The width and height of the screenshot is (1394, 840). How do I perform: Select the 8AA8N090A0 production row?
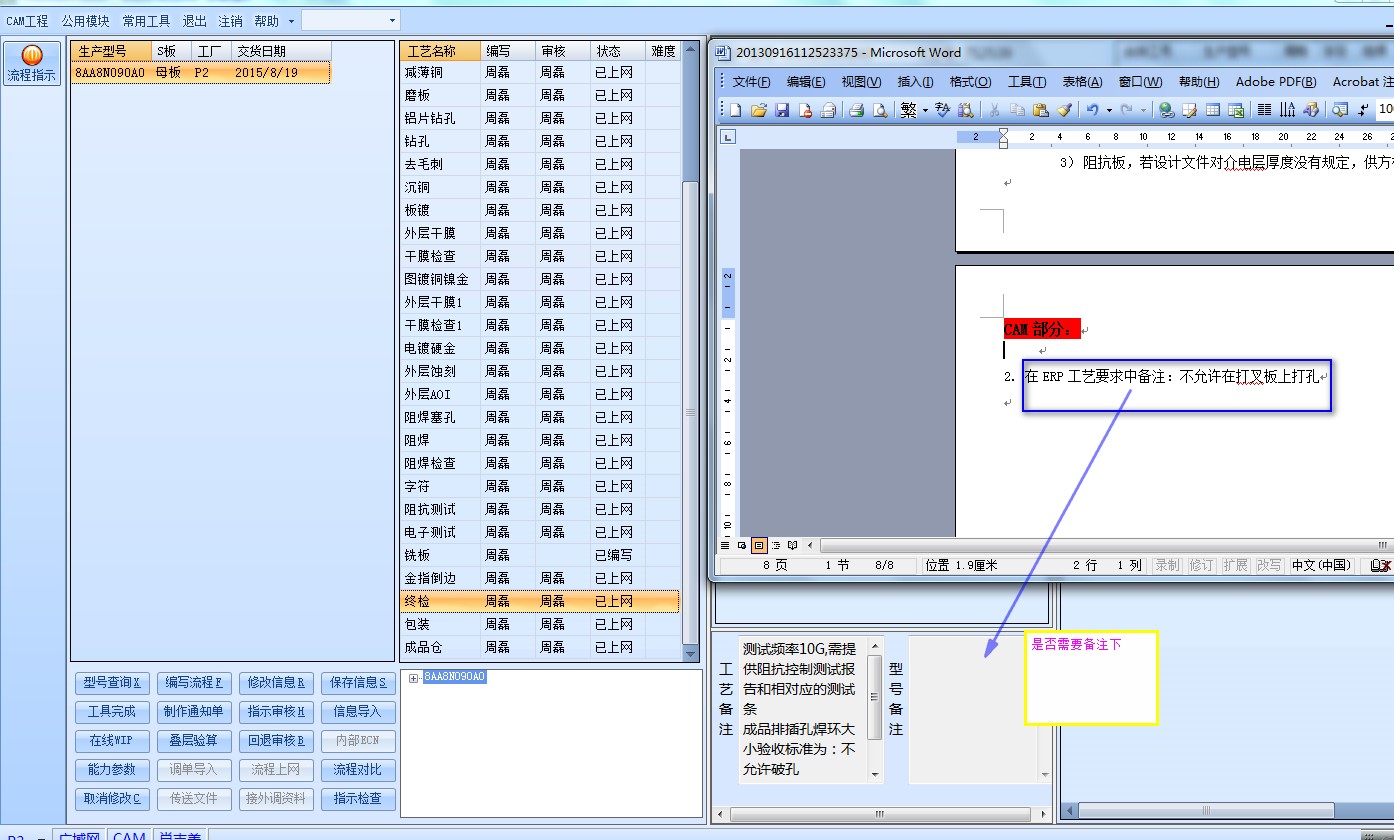(x=200, y=73)
